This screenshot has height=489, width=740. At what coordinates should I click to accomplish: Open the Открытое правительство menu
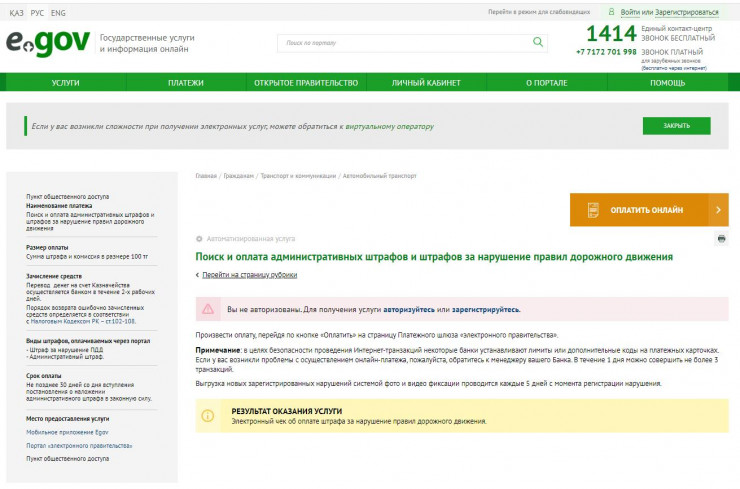pos(306,83)
